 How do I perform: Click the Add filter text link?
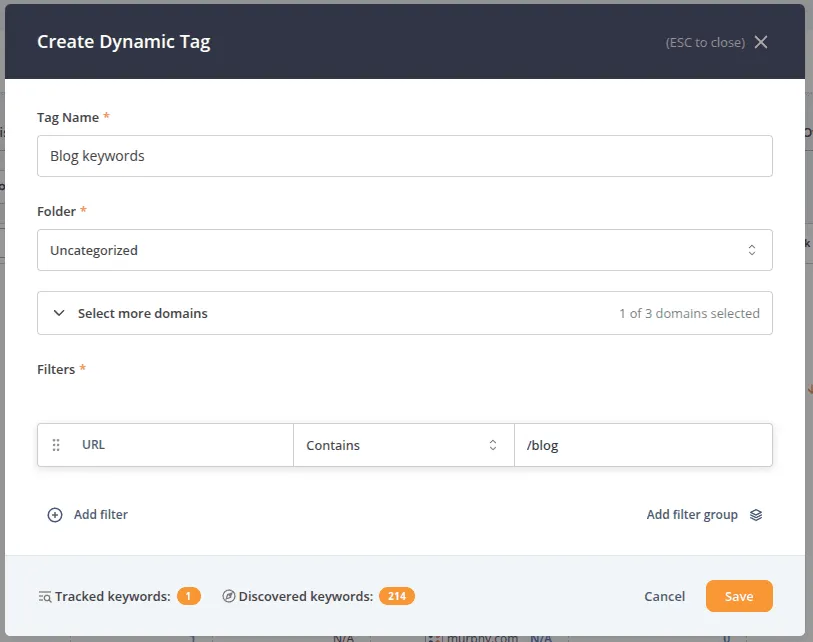101,514
